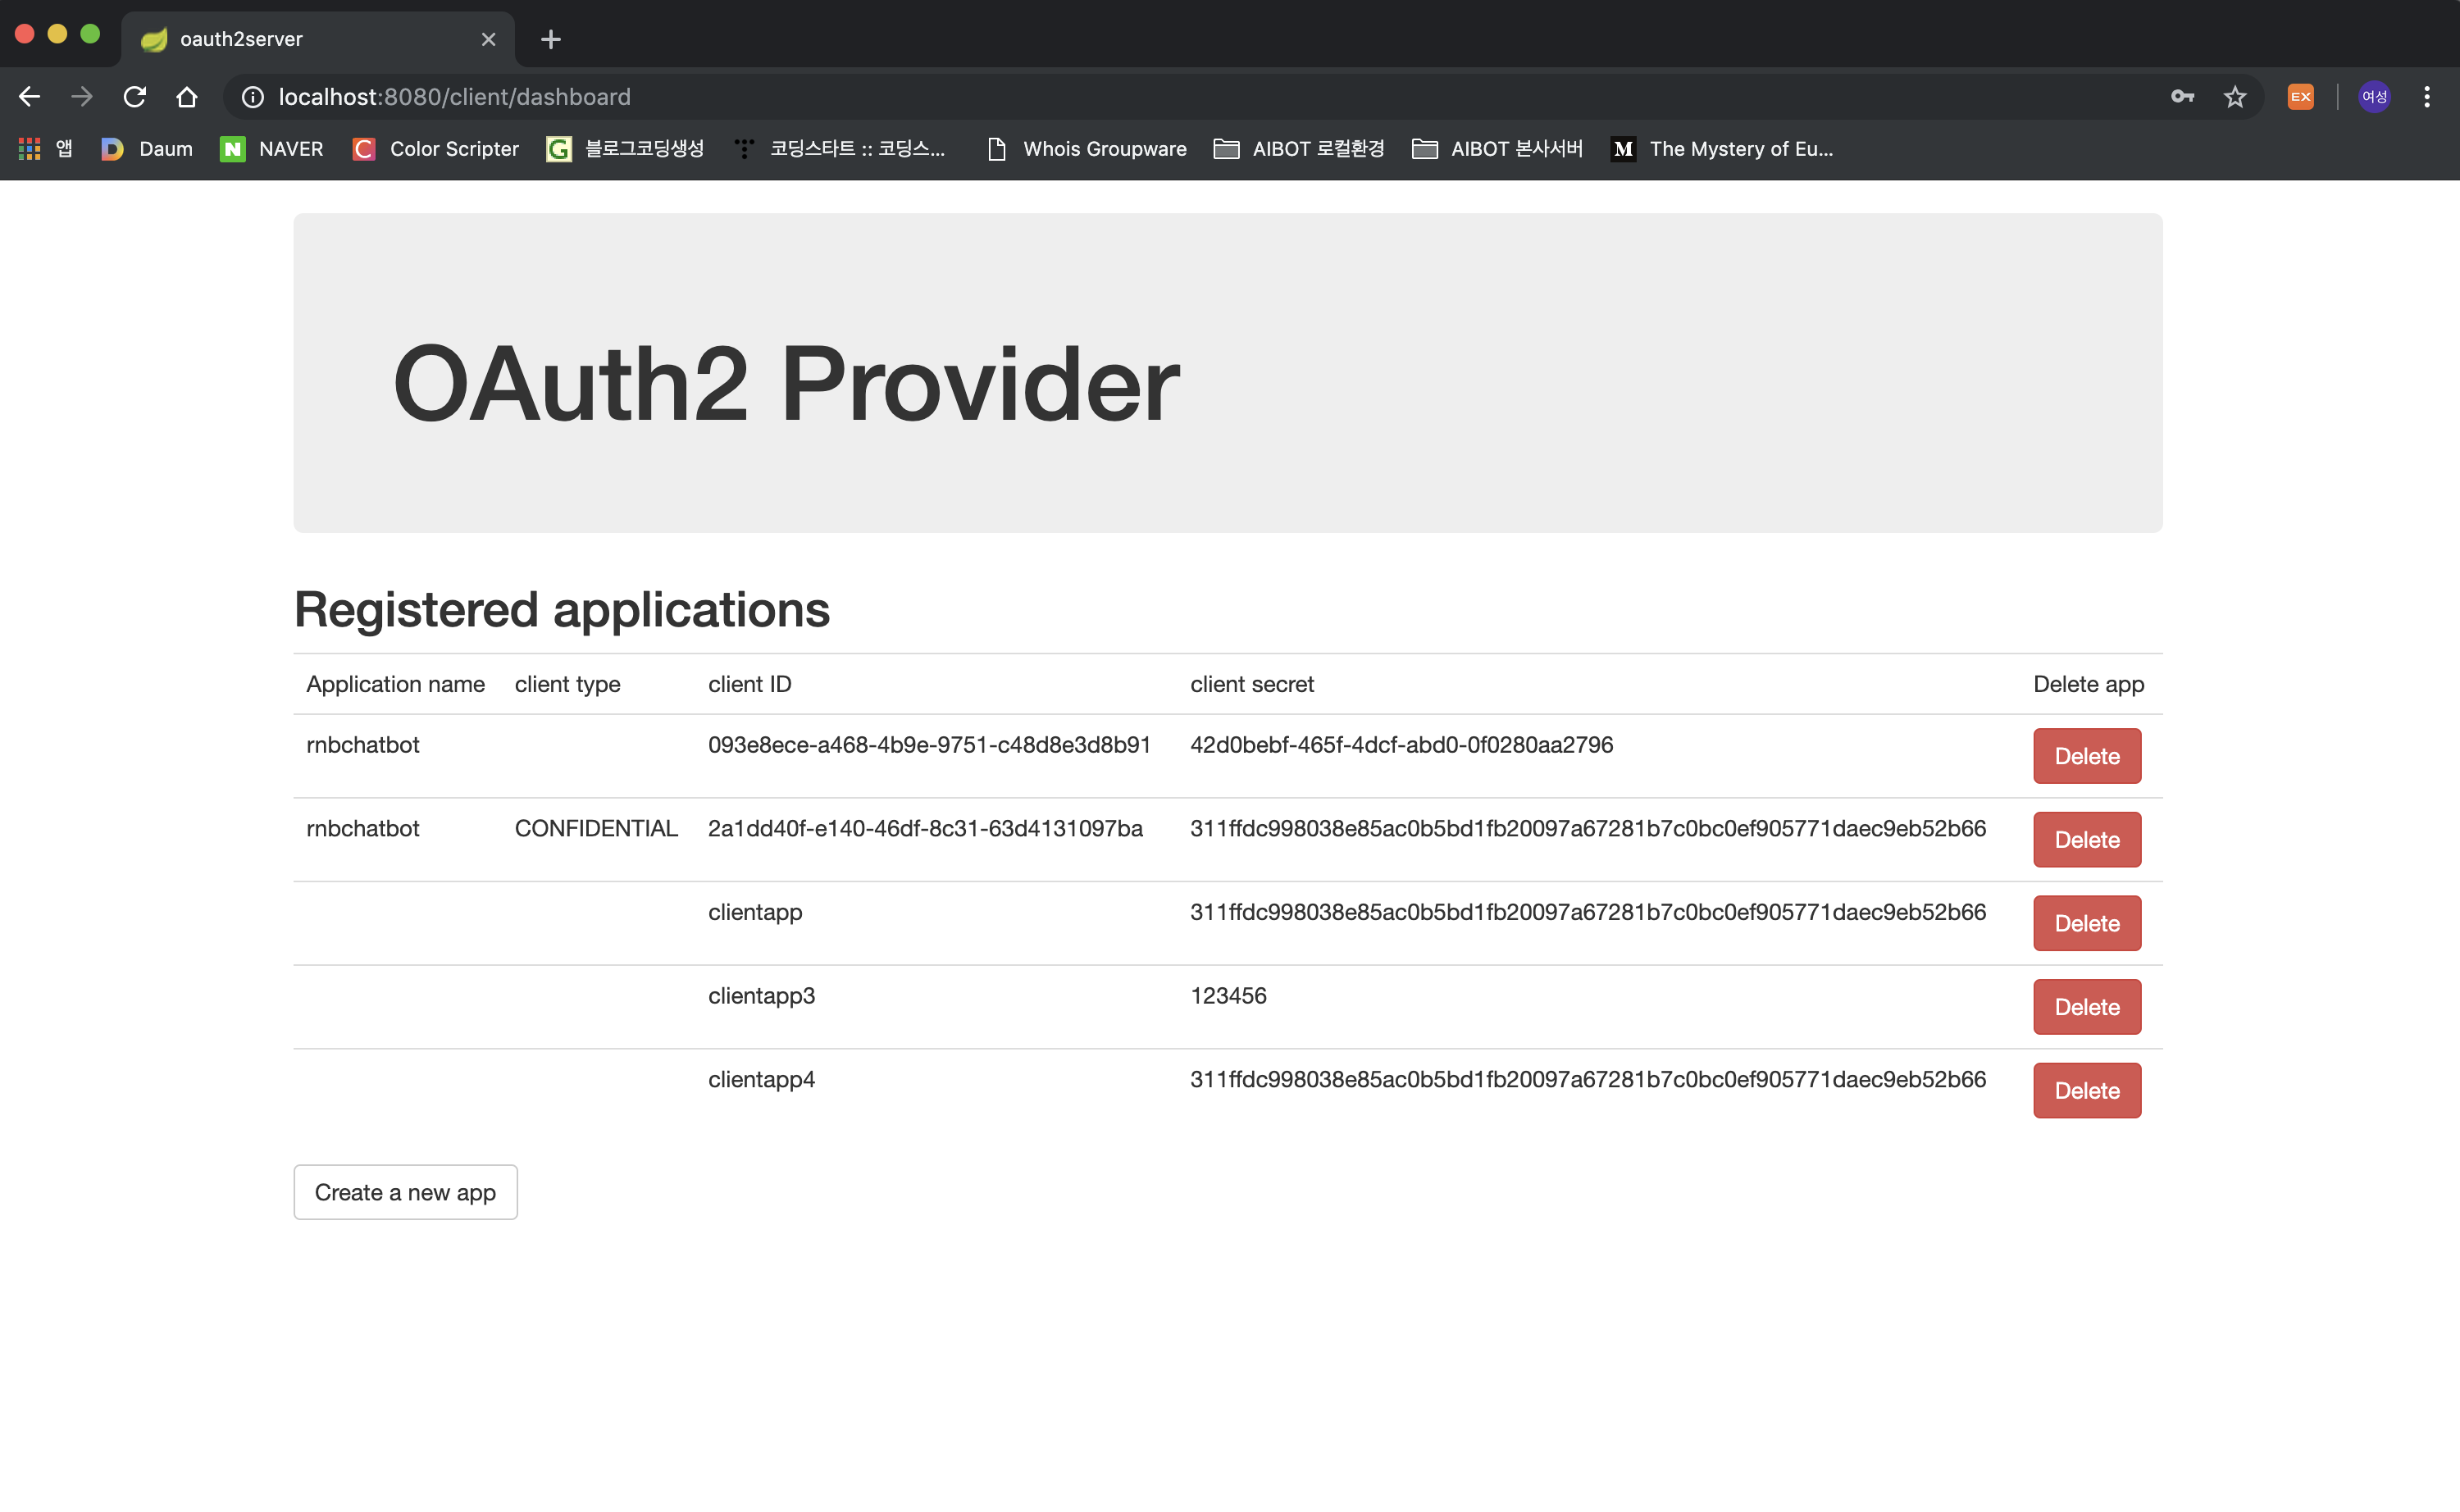View site information icon in address bar
The image size is (2460, 1512).
pyautogui.click(x=253, y=97)
